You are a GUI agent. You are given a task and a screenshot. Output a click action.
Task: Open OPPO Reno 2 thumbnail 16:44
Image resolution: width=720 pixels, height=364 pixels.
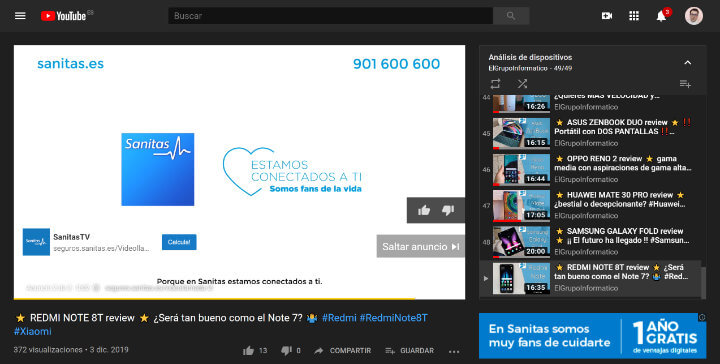pyautogui.click(x=521, y=169)
